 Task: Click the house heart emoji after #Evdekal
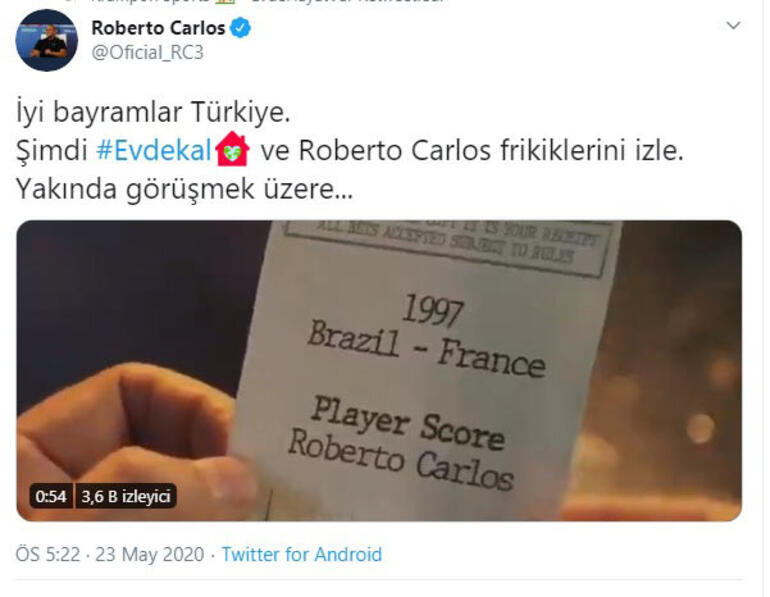[x=232, y=149]
